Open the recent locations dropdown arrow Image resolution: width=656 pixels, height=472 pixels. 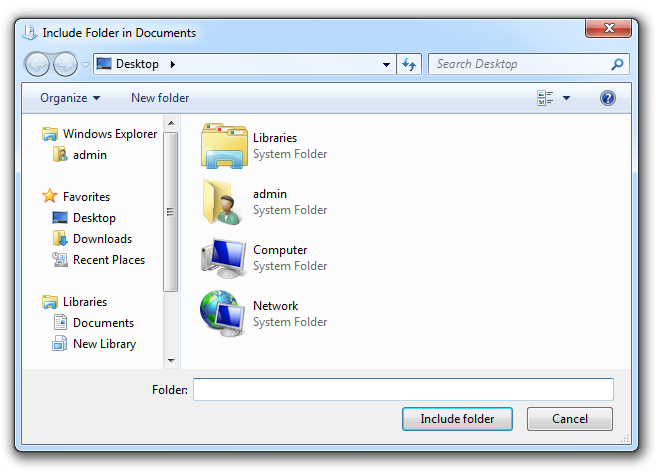tap(85, 64)
